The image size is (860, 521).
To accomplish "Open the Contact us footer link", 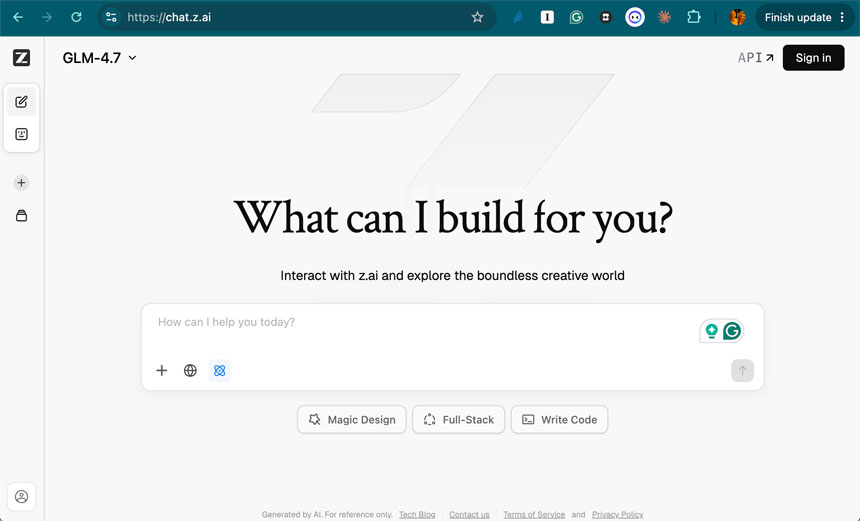I will (469, 514).
